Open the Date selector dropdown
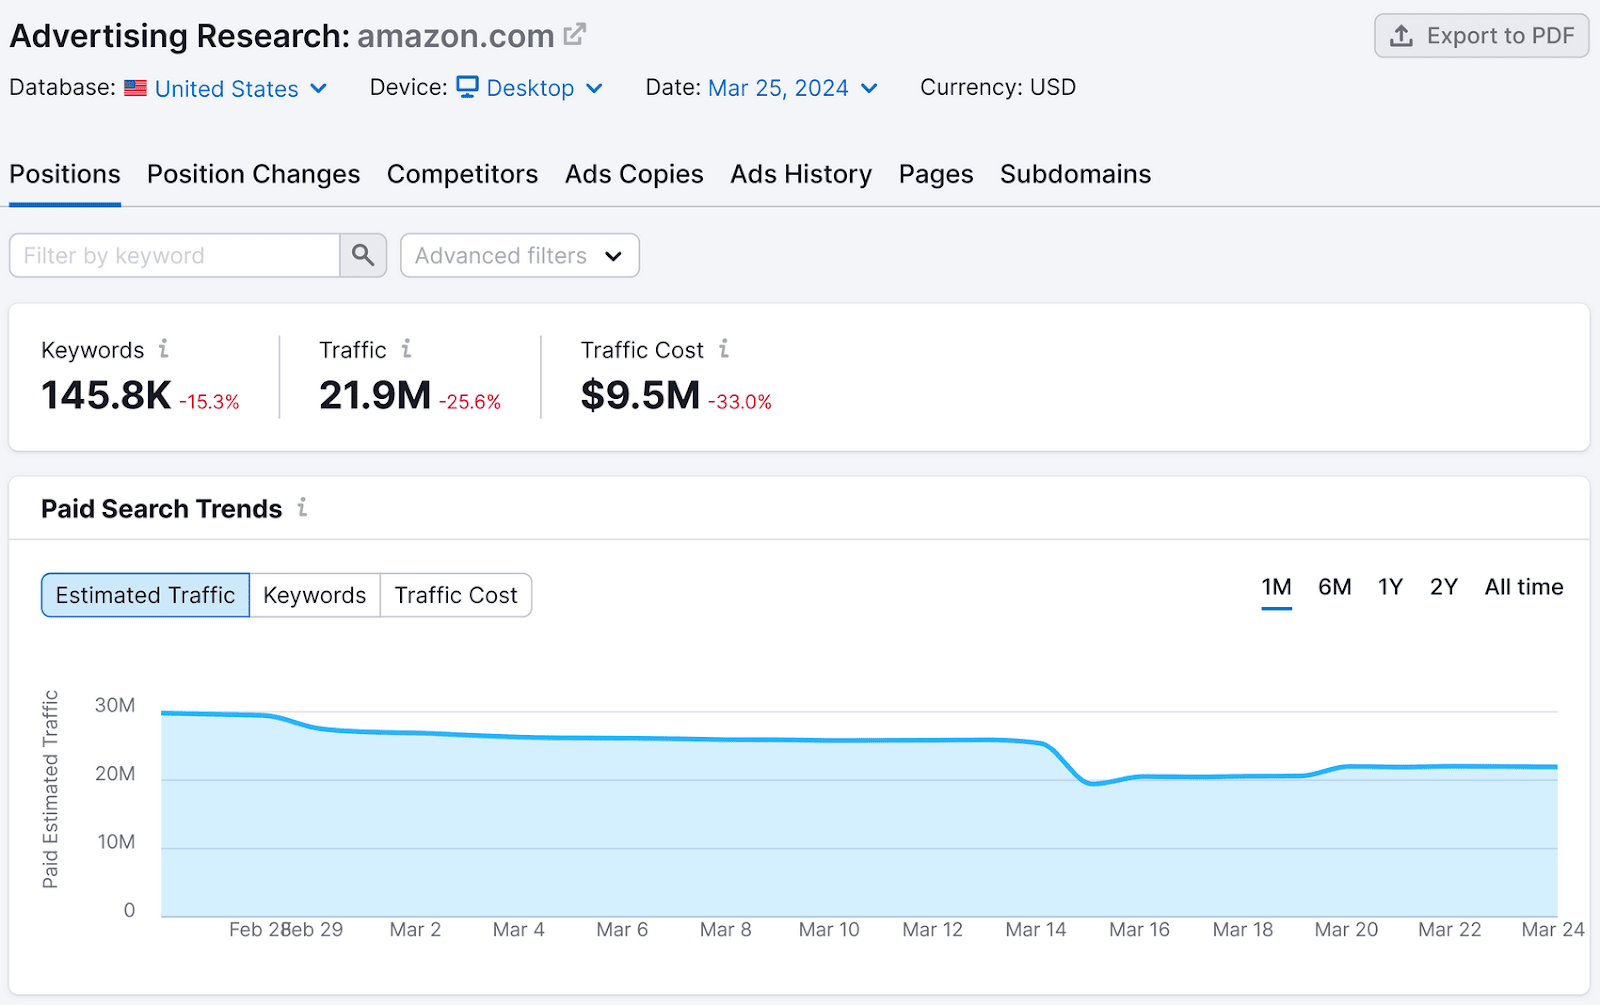 pos(868,88)
